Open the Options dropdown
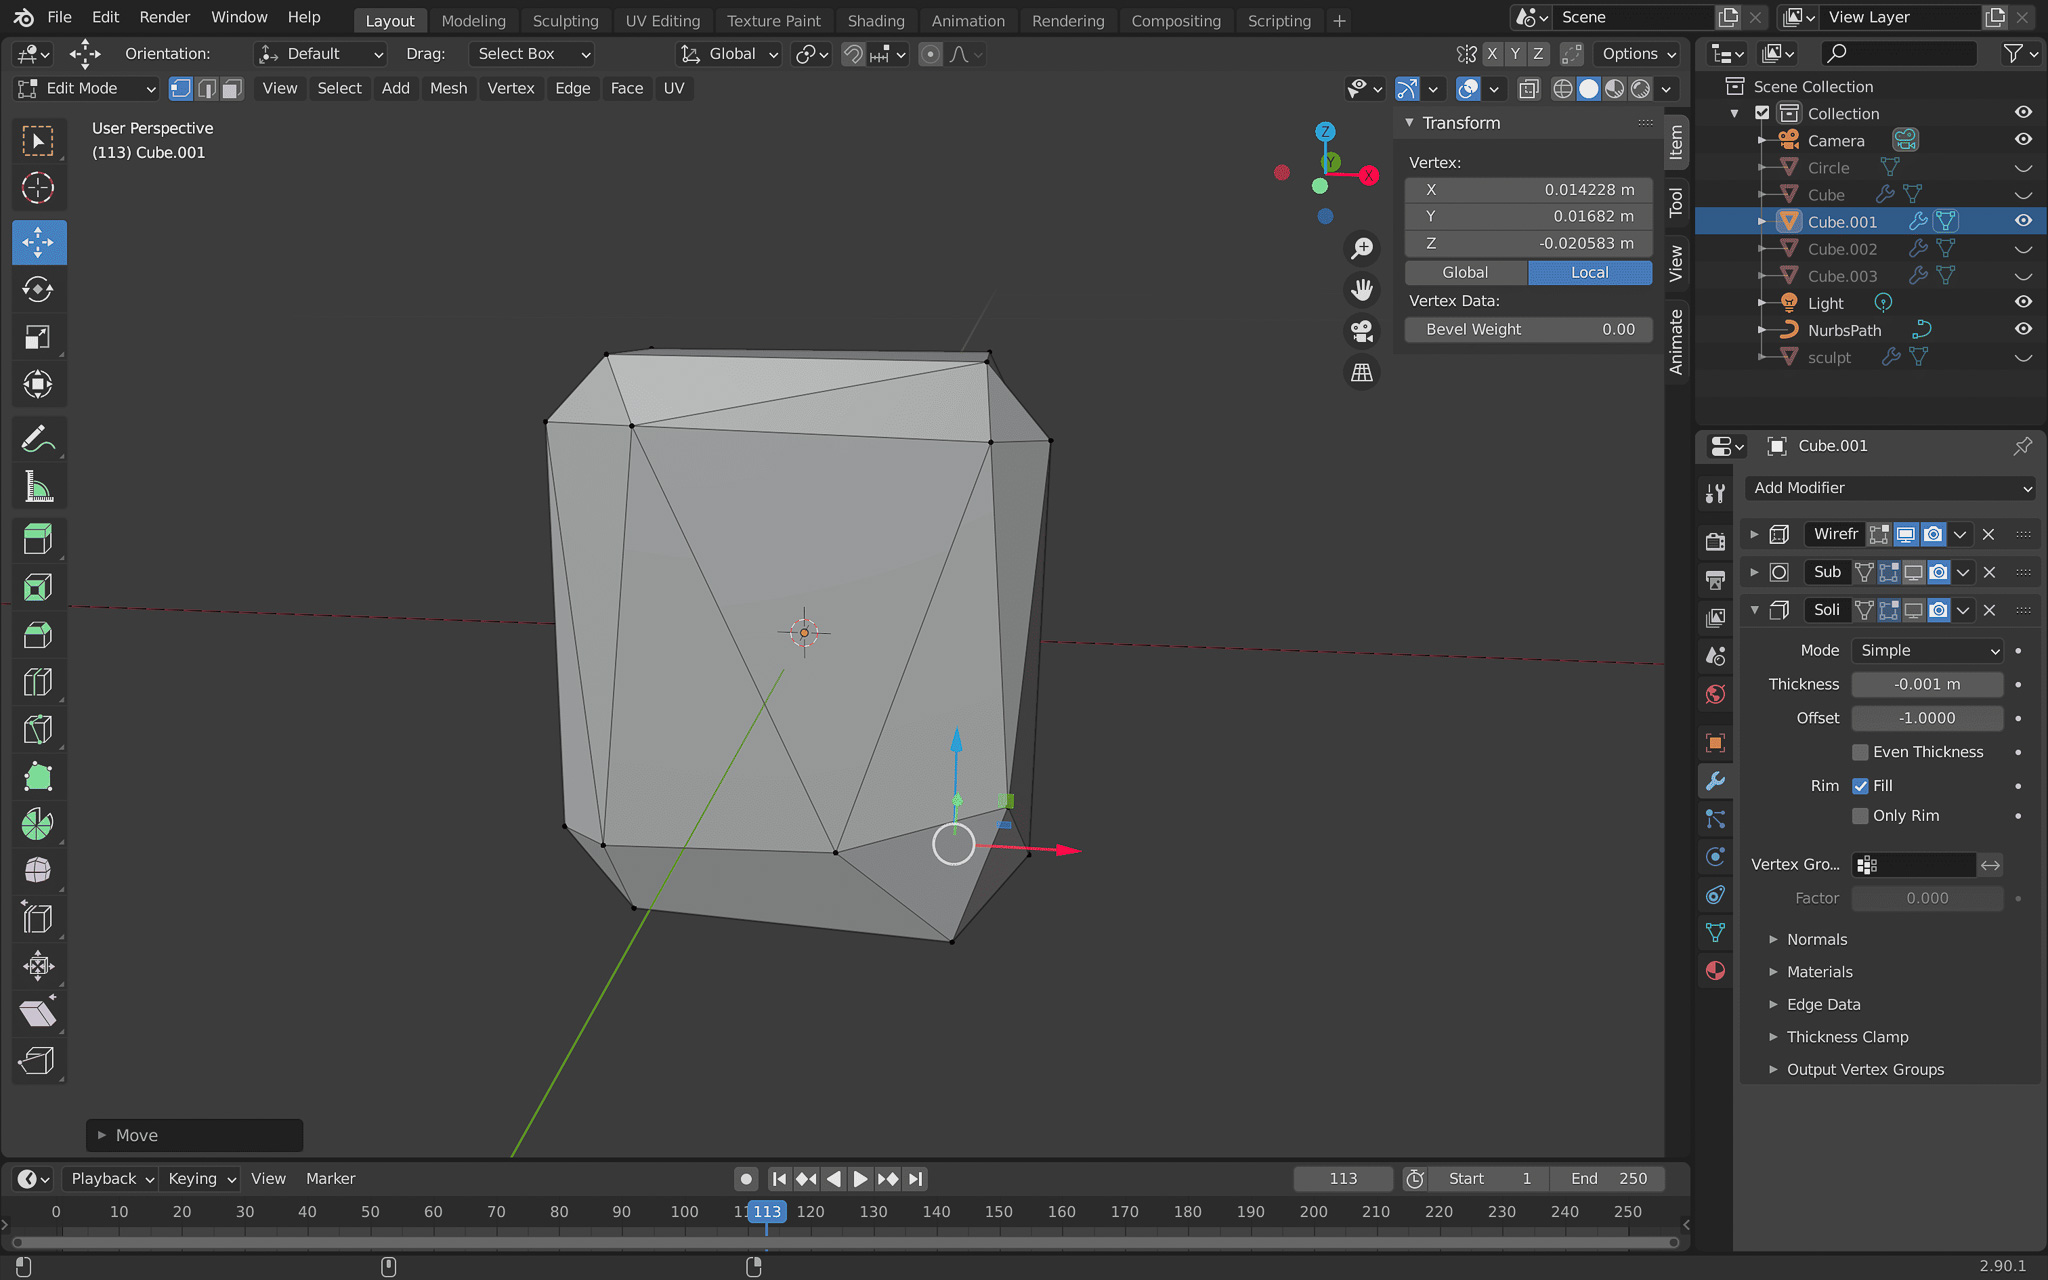 (x=1639, y=54)
